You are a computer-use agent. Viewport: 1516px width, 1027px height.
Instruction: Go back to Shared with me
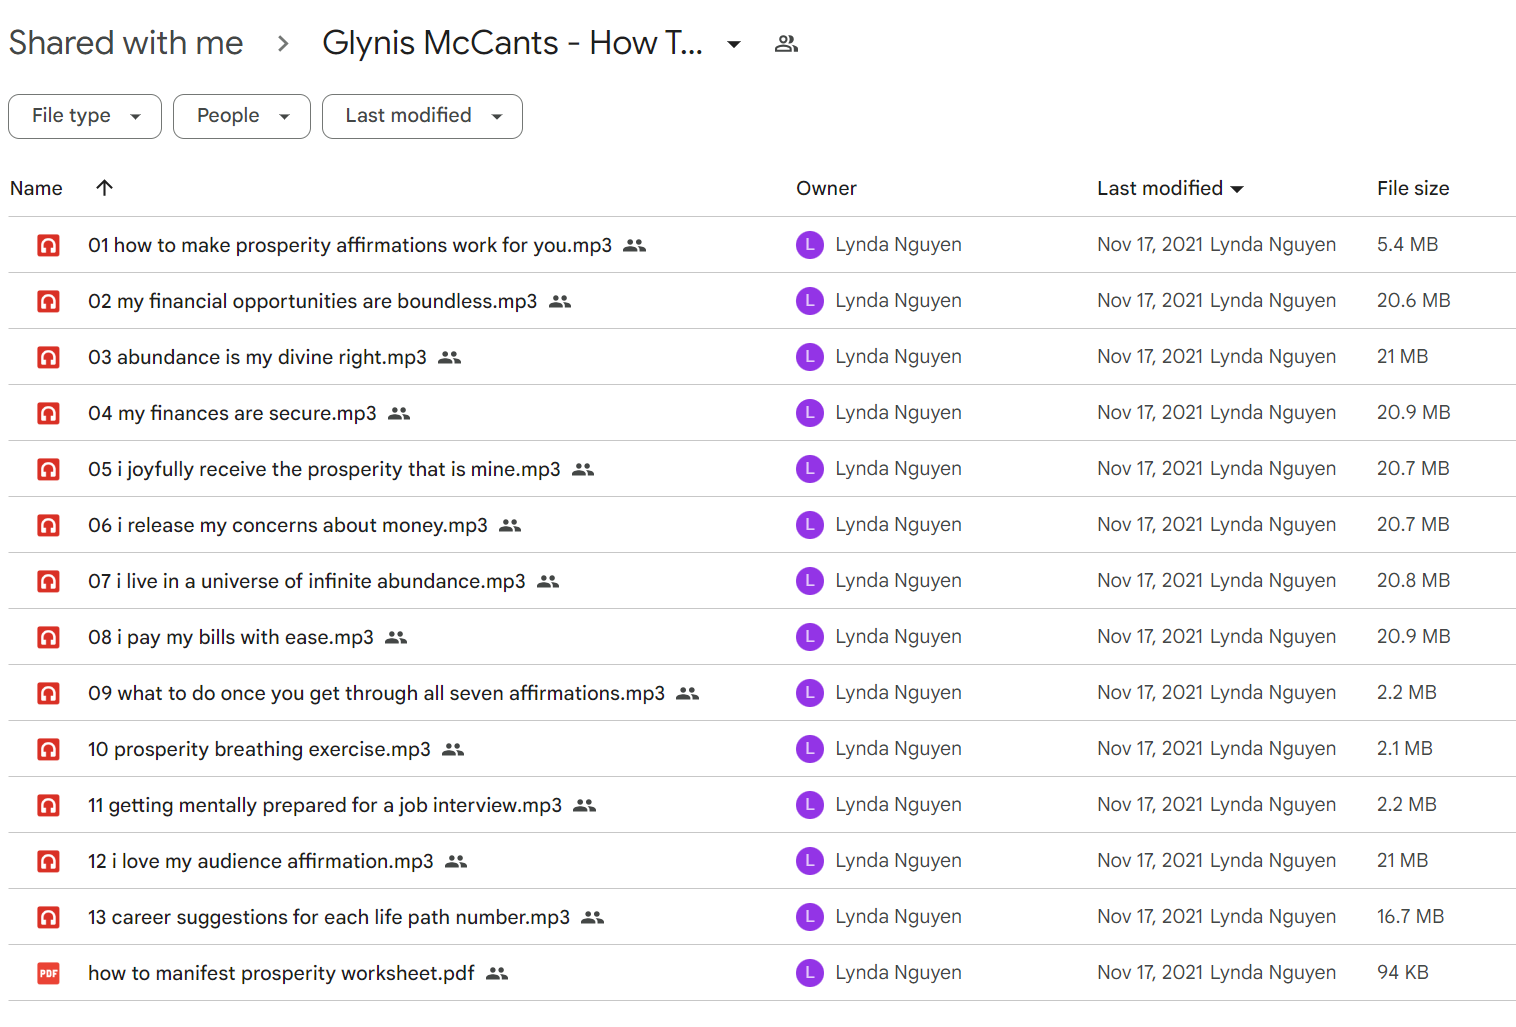[x=126, y=43]
